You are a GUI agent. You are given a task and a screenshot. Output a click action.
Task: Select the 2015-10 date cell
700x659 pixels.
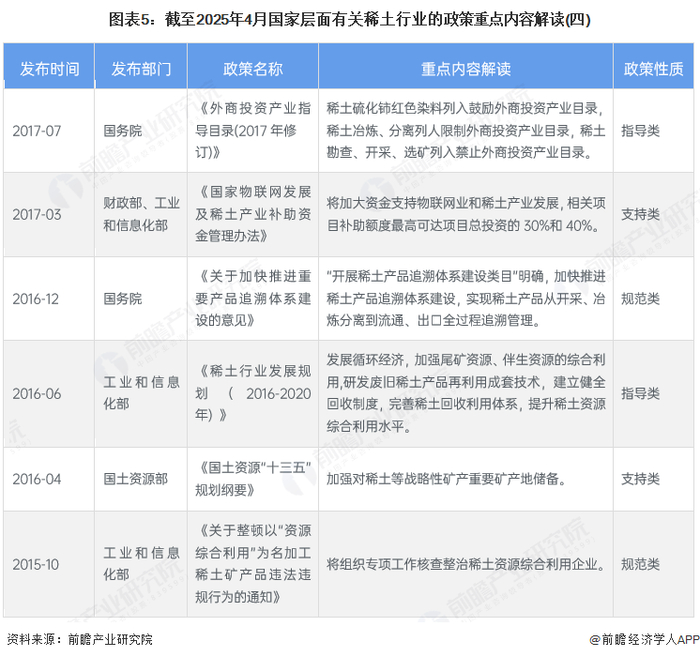[36, 564]
